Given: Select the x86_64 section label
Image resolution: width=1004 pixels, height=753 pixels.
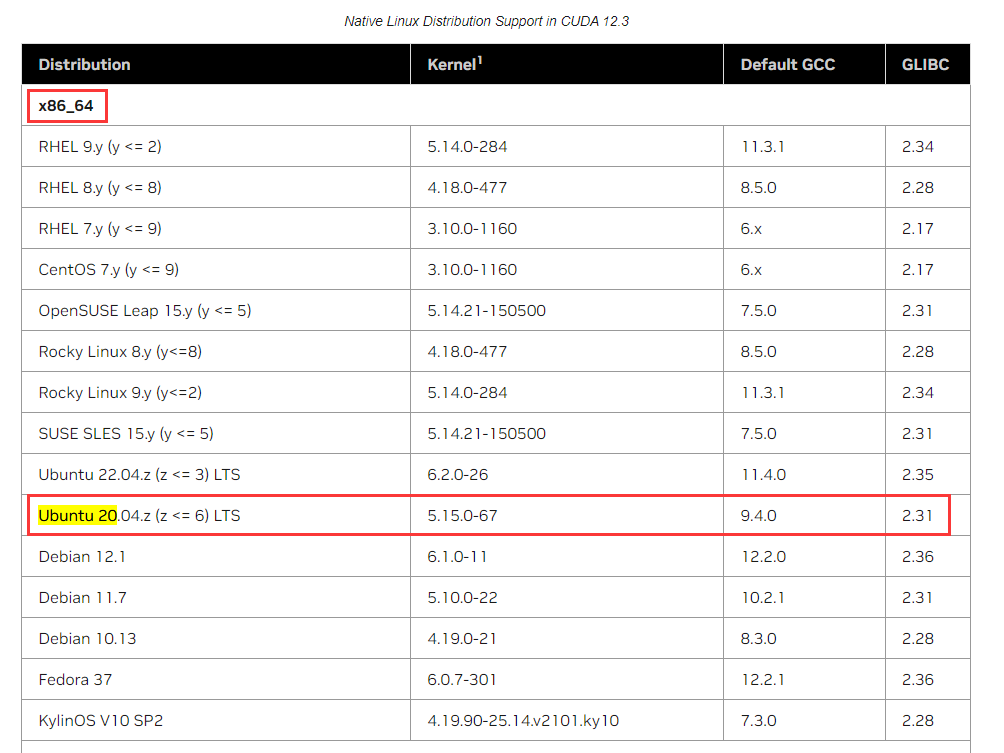Looking at the screenshot, I should click(x=66, y=106).
